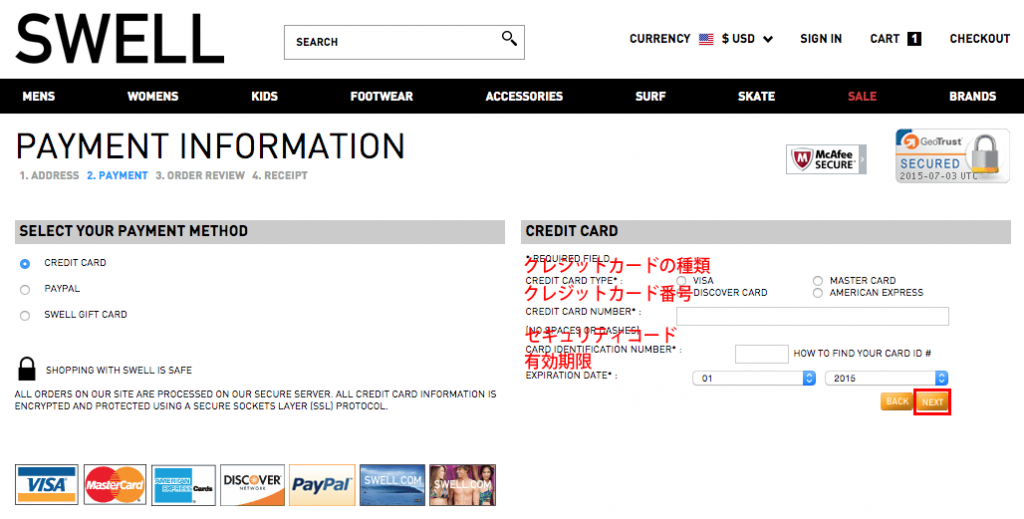Viewport: 1024px width, 519px height.
Task: Open the currency USD dropdown
Action: click(747, 39)
